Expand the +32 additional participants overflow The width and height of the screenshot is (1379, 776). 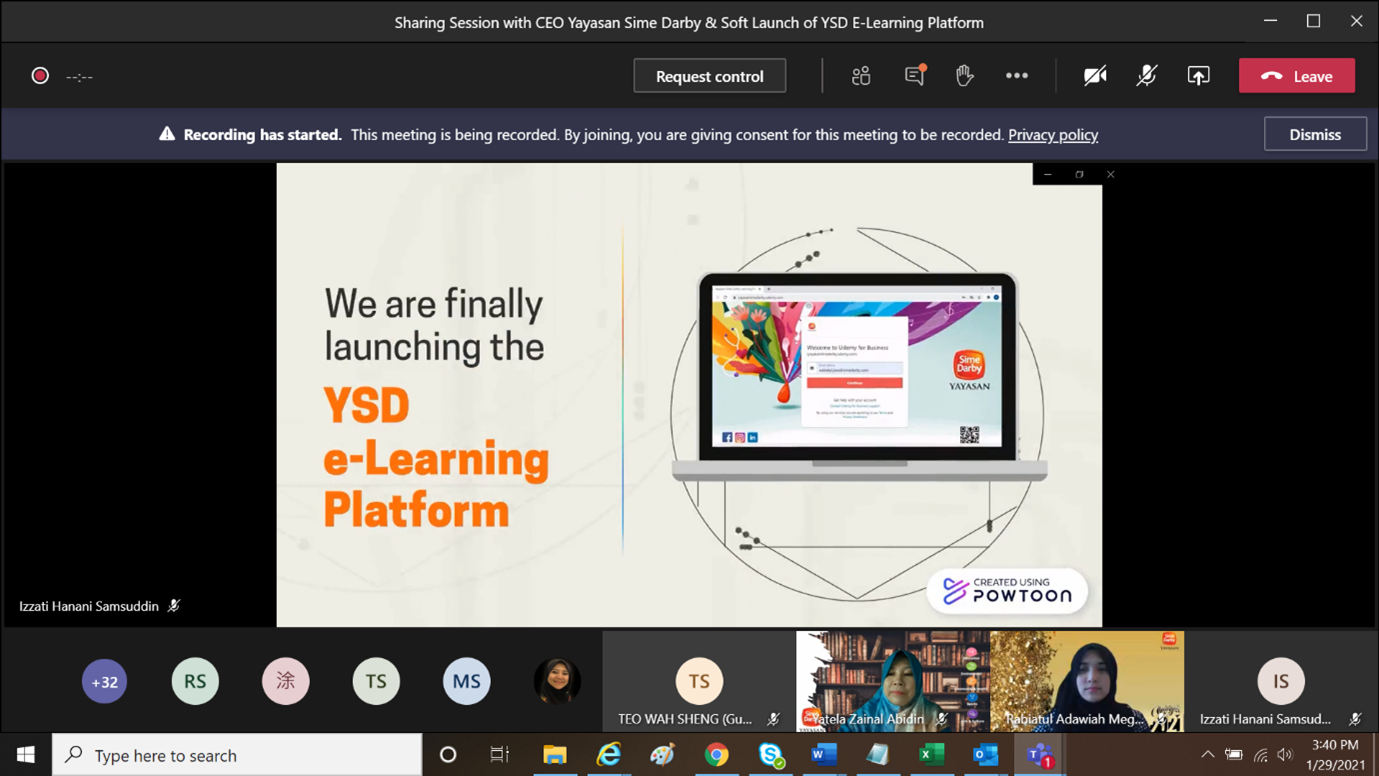104,682
